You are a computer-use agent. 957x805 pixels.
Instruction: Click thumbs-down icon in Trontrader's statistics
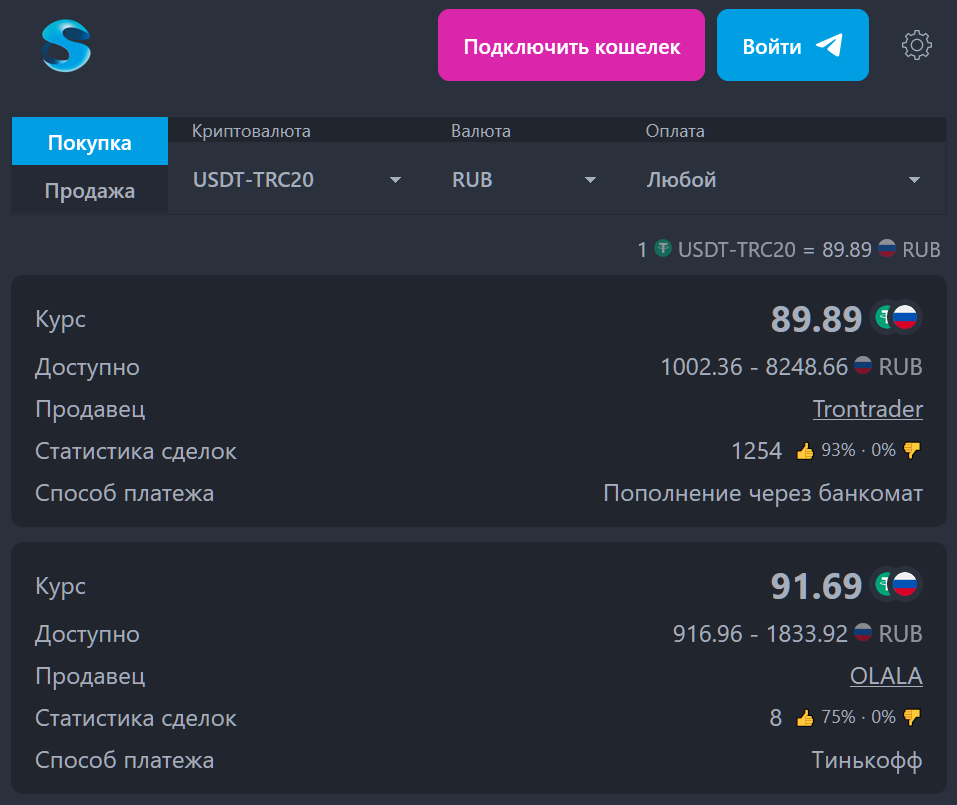tap(912, 450)
